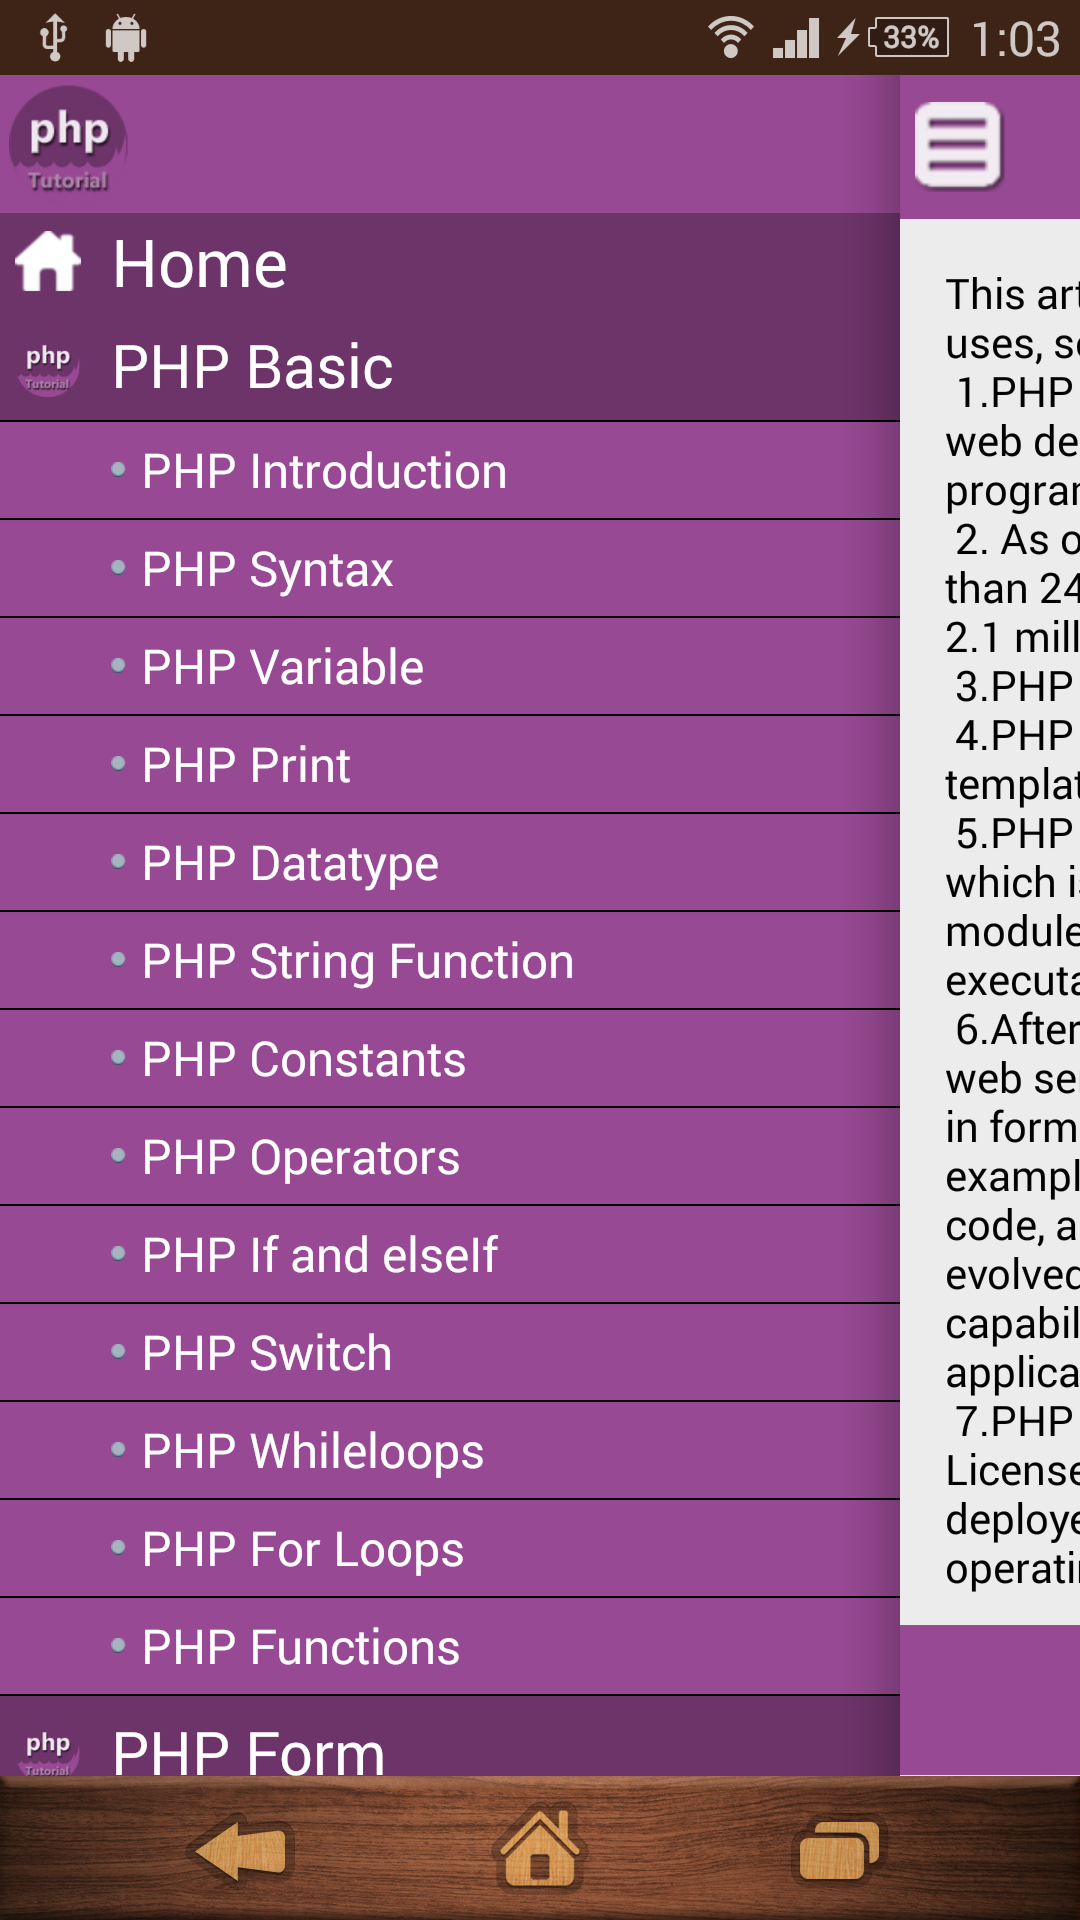Tap the hamburger menu icon
This screenshot has height=1920, width=1080.
coord(958,145)
